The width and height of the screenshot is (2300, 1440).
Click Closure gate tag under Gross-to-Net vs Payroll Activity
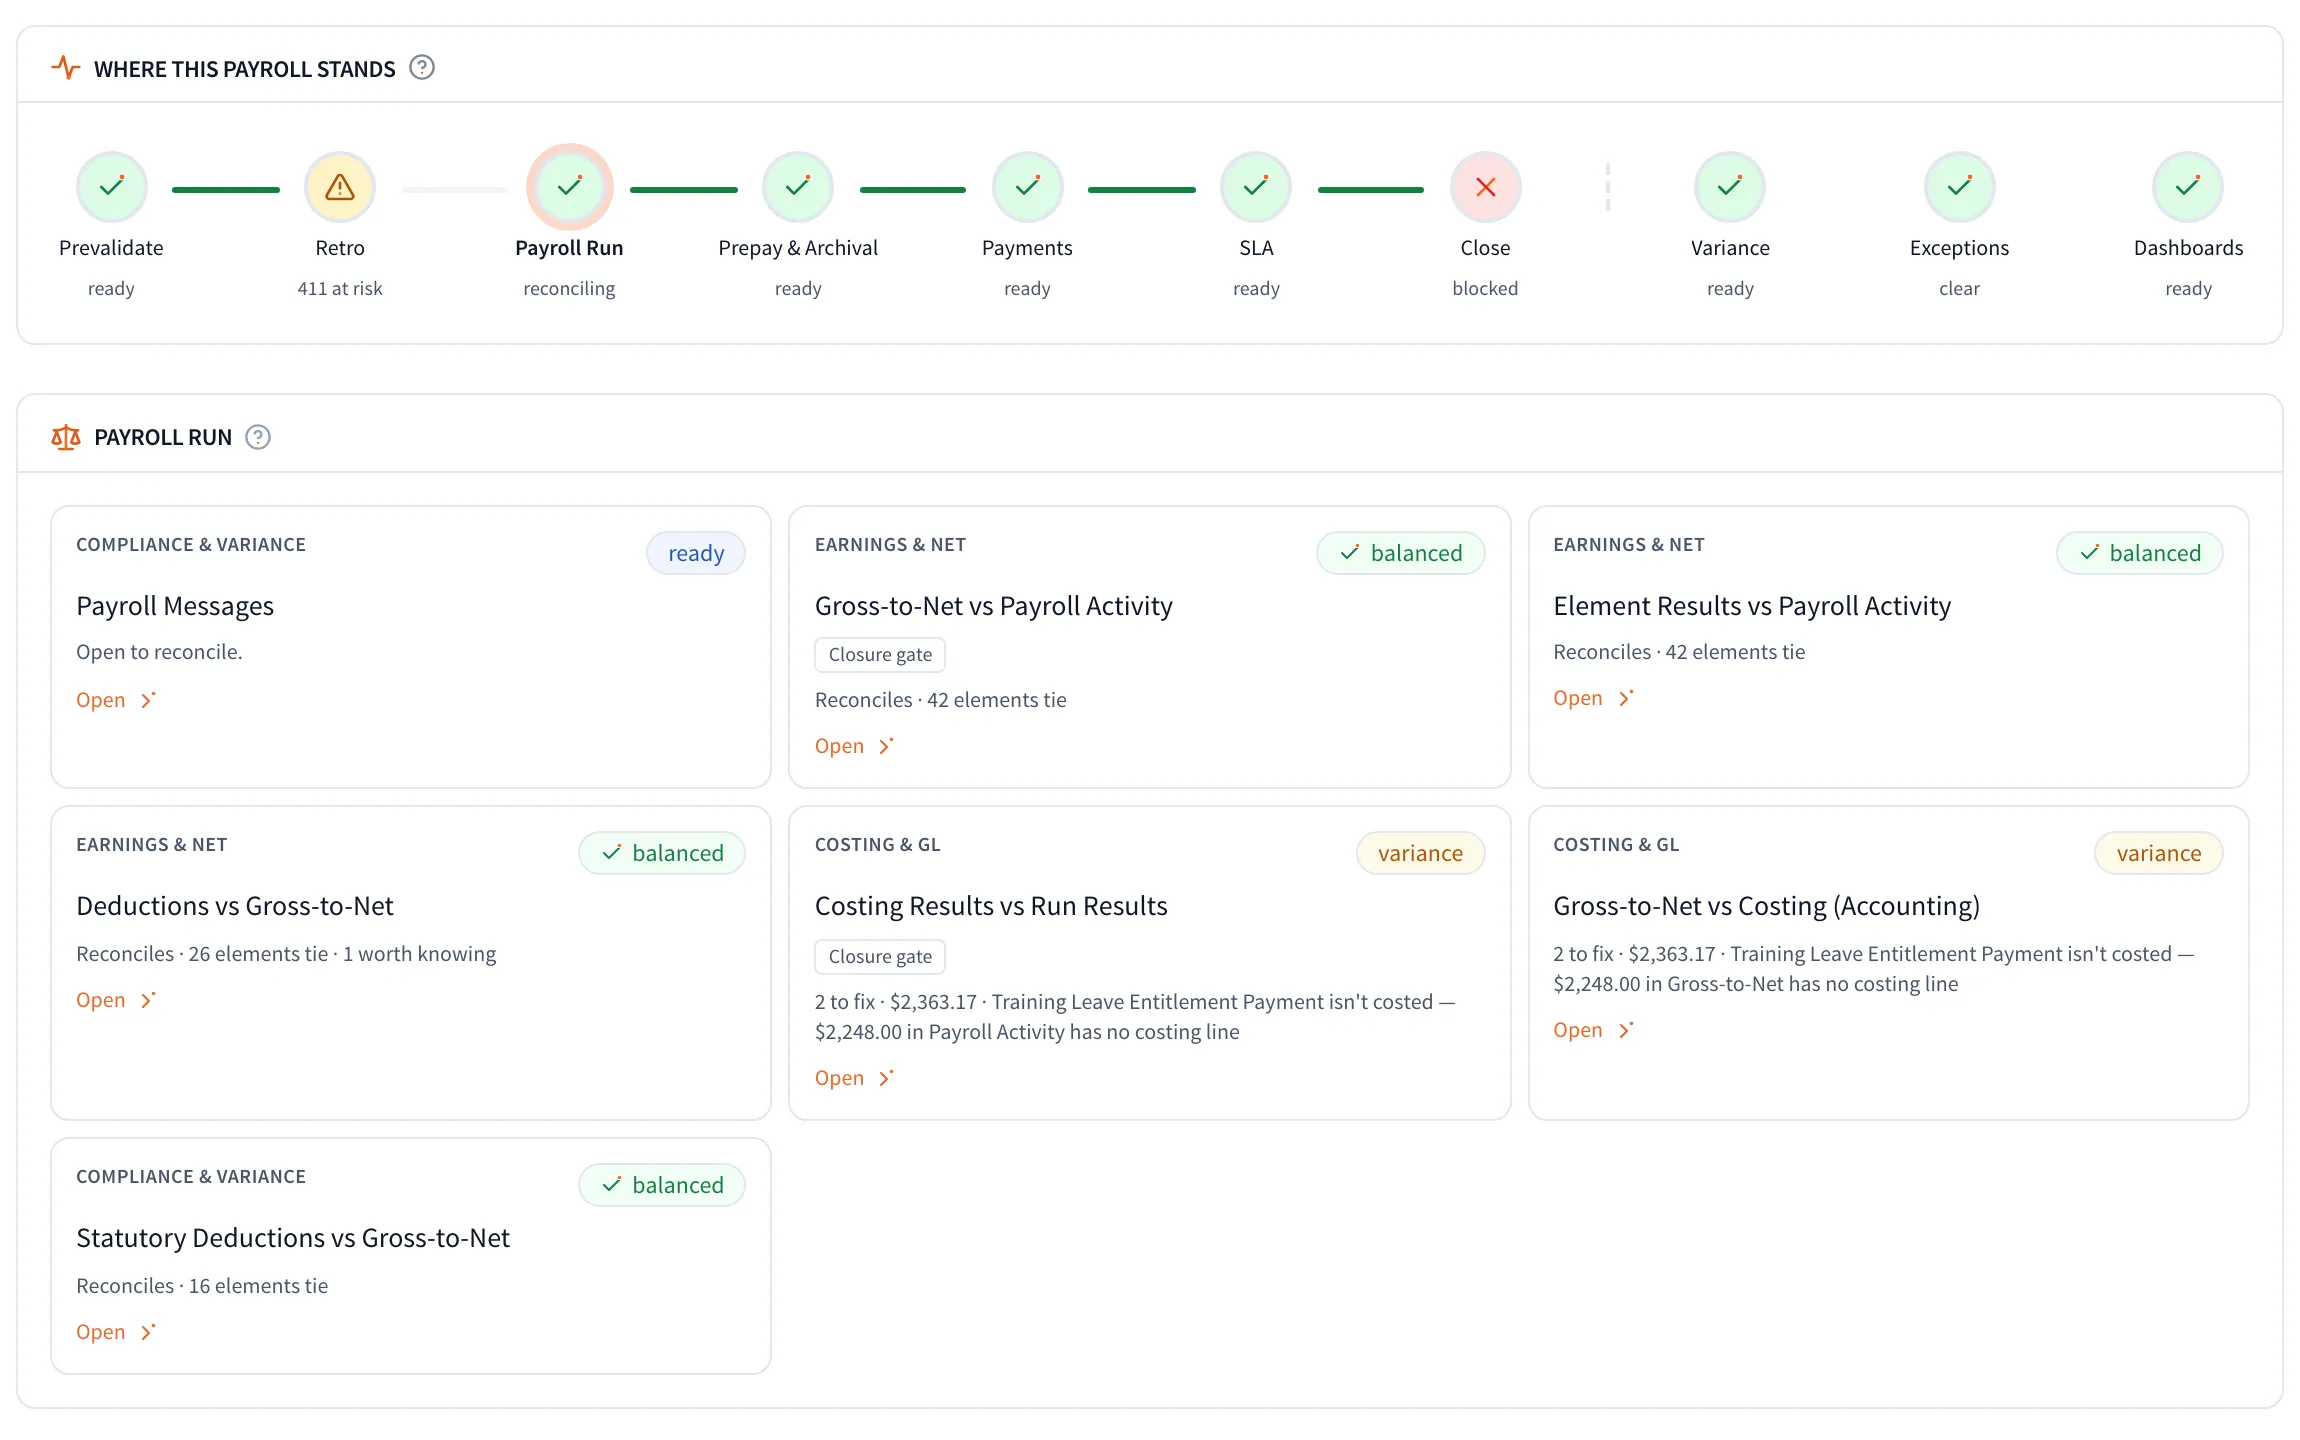(x=880, y=655)
